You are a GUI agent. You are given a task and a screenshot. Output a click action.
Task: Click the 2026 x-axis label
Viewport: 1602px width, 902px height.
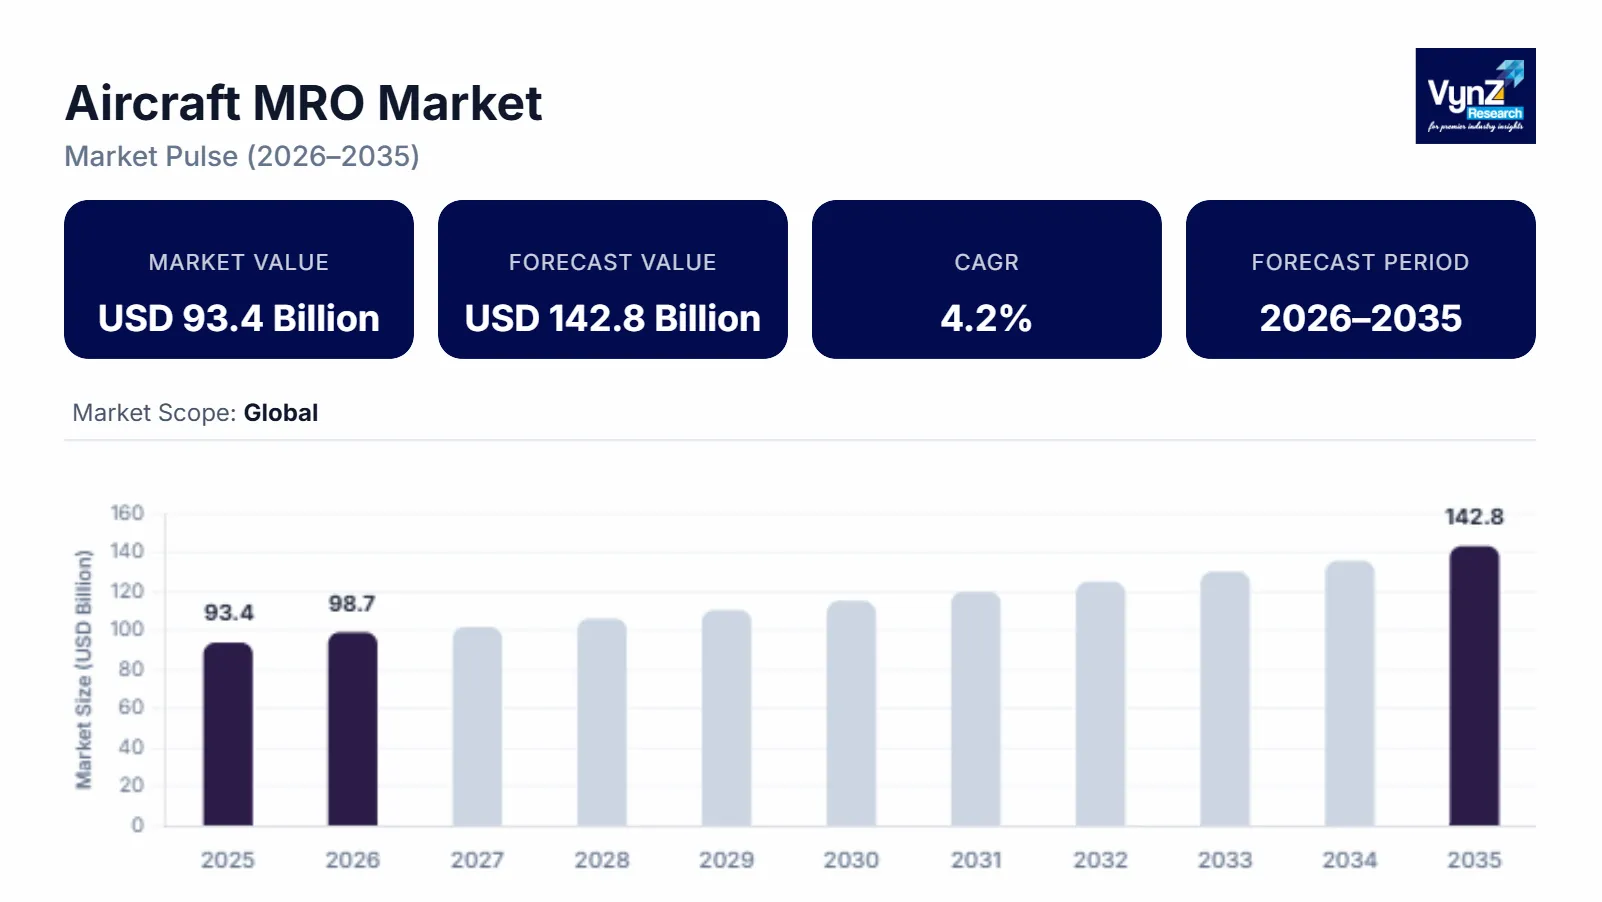[353, 860]
